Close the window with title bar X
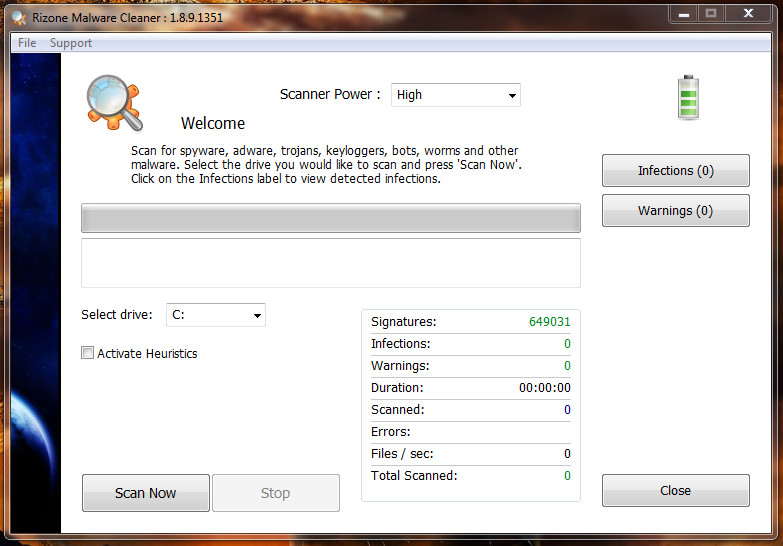 (748, 13)
